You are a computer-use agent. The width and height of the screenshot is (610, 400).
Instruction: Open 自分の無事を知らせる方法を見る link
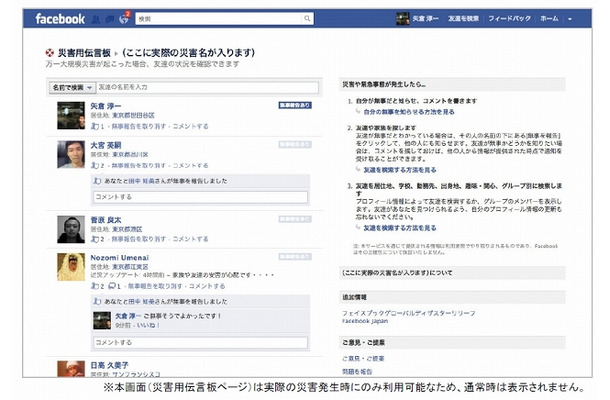click(408, 112)
